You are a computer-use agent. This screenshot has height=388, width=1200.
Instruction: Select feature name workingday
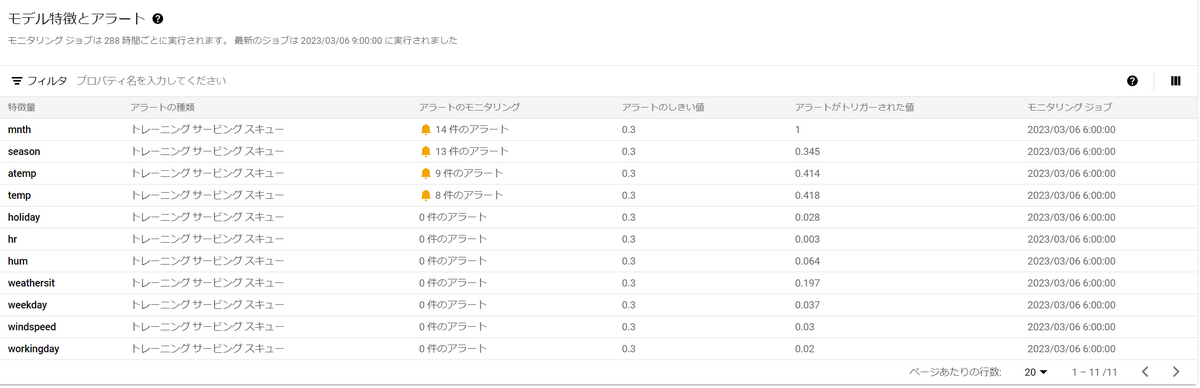(34, 348)
